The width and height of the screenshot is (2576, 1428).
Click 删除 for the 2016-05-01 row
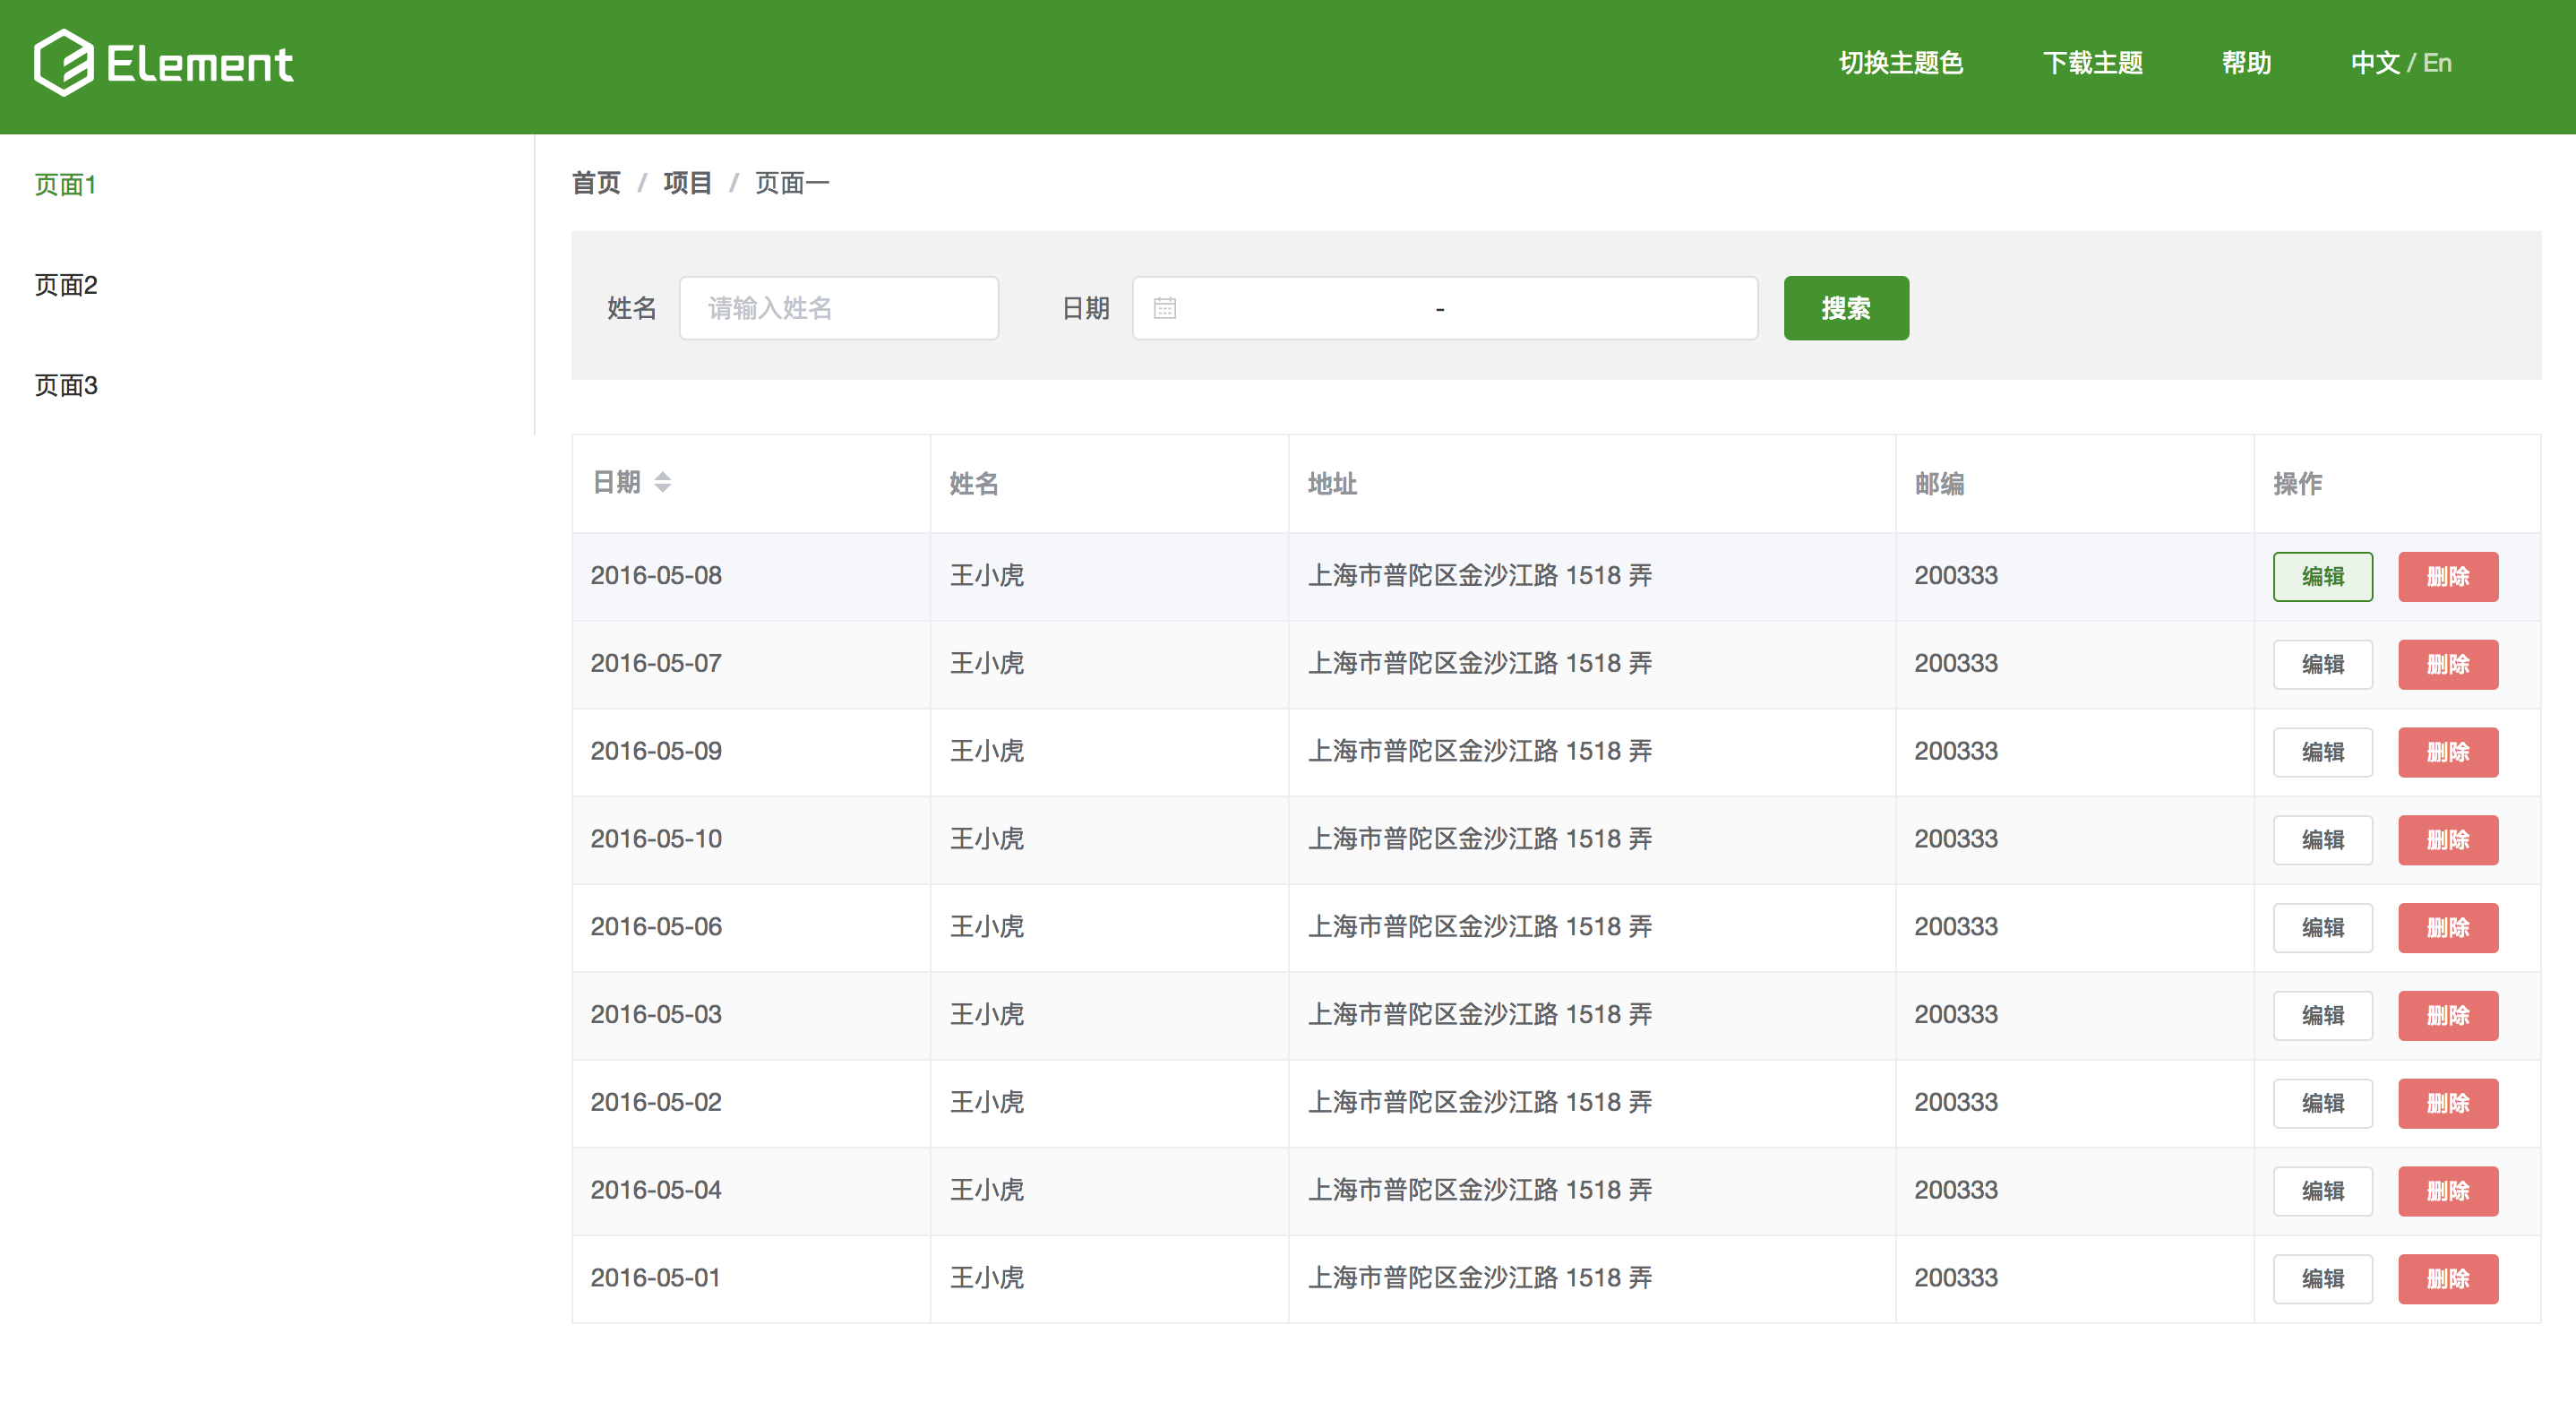point(2447,1279)
